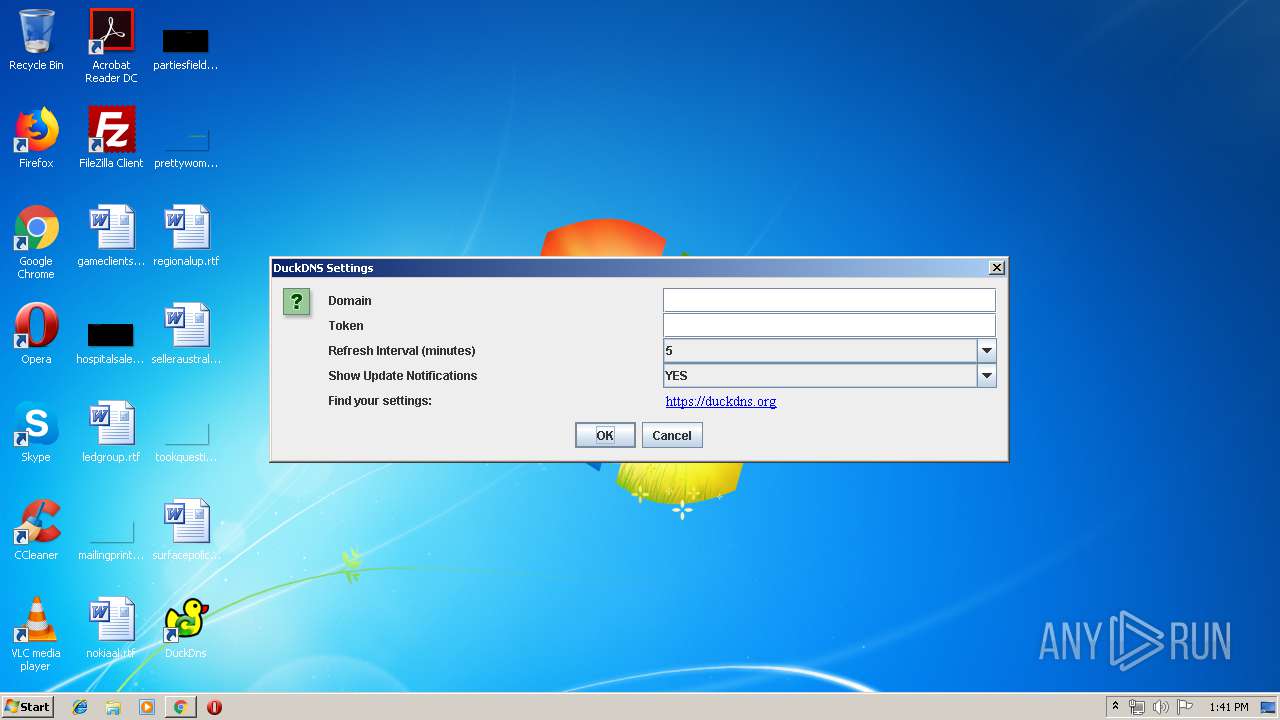1280x720 pixels.
Task: Launch CCleaner desktop shortcut
Action: [x=36, y=530]
